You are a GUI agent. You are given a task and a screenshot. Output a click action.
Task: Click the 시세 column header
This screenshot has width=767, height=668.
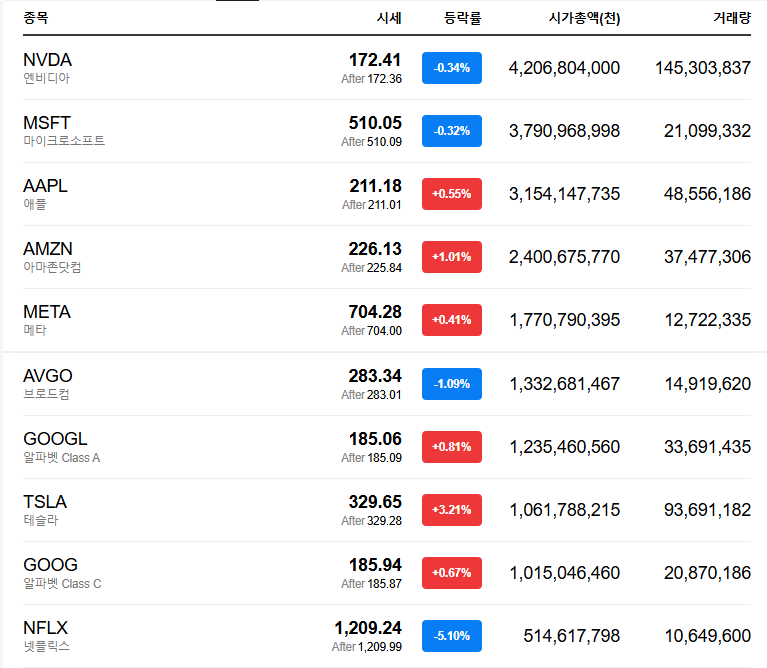pos(389,18)
